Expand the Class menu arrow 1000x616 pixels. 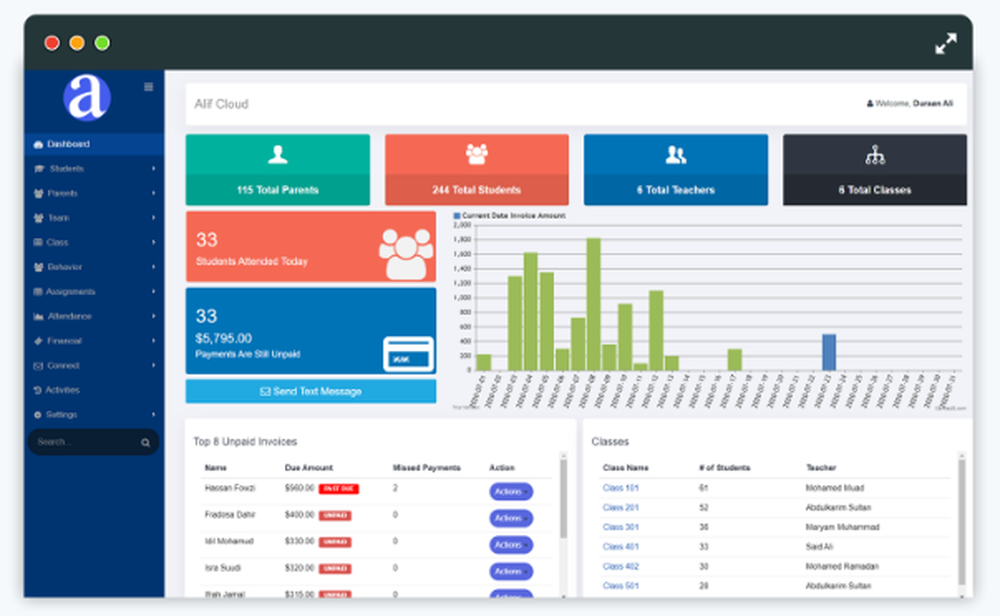pyautogui.click(x=154, y=242)
